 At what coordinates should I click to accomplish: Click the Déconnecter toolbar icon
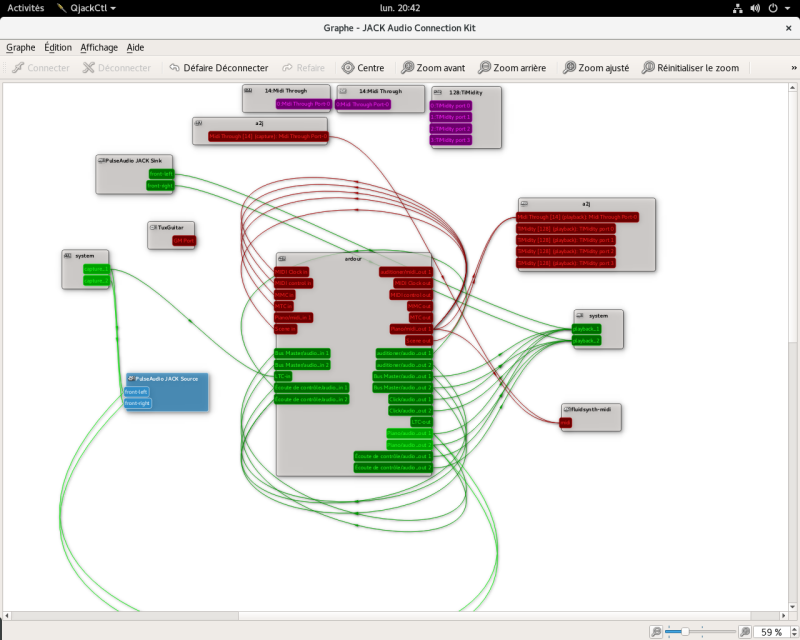click(x=89, y=67)
